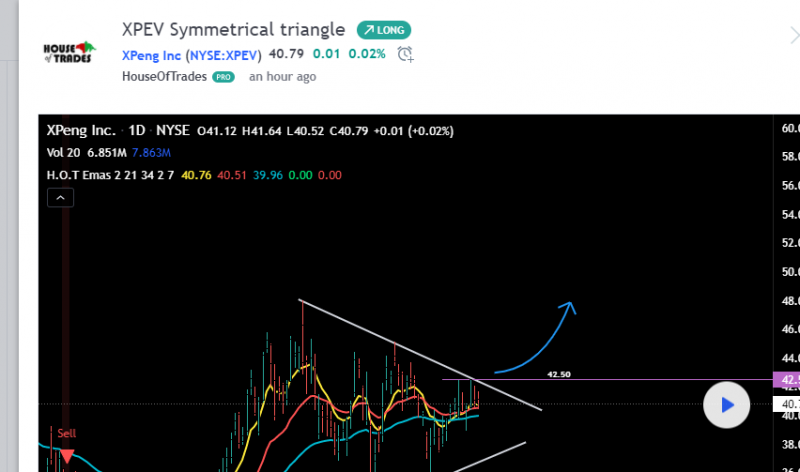The height and width of the screenshot is (472, 800).
Task: Click the 1D interval label in the chart
Action: (x=137, y=131)
